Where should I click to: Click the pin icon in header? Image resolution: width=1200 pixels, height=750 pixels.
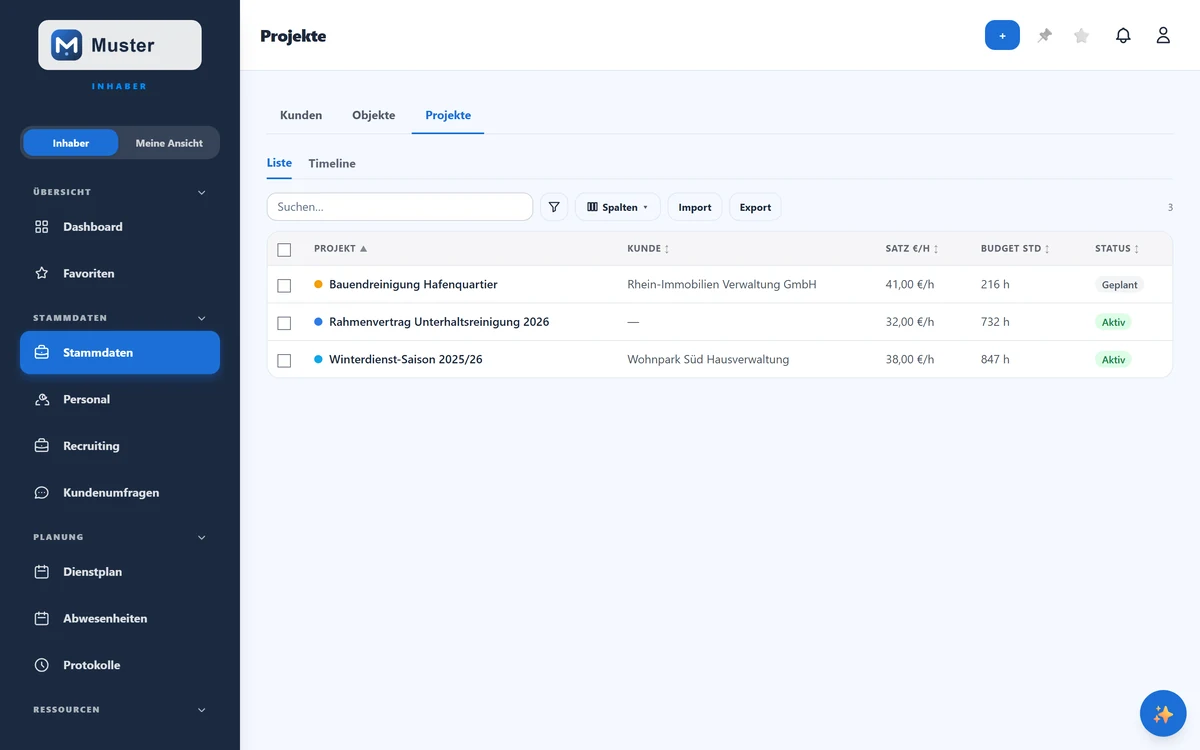coord(1045,36)
